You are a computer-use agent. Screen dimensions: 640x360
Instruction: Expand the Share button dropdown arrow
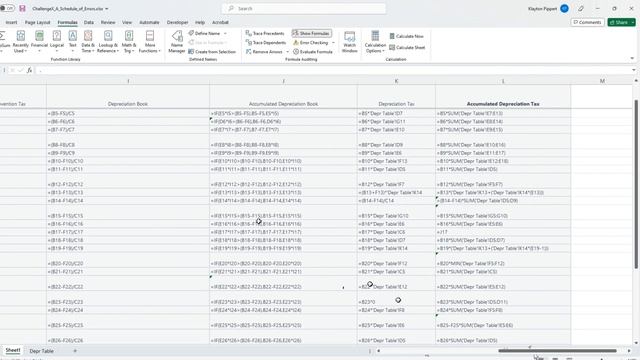coord(633,22)
